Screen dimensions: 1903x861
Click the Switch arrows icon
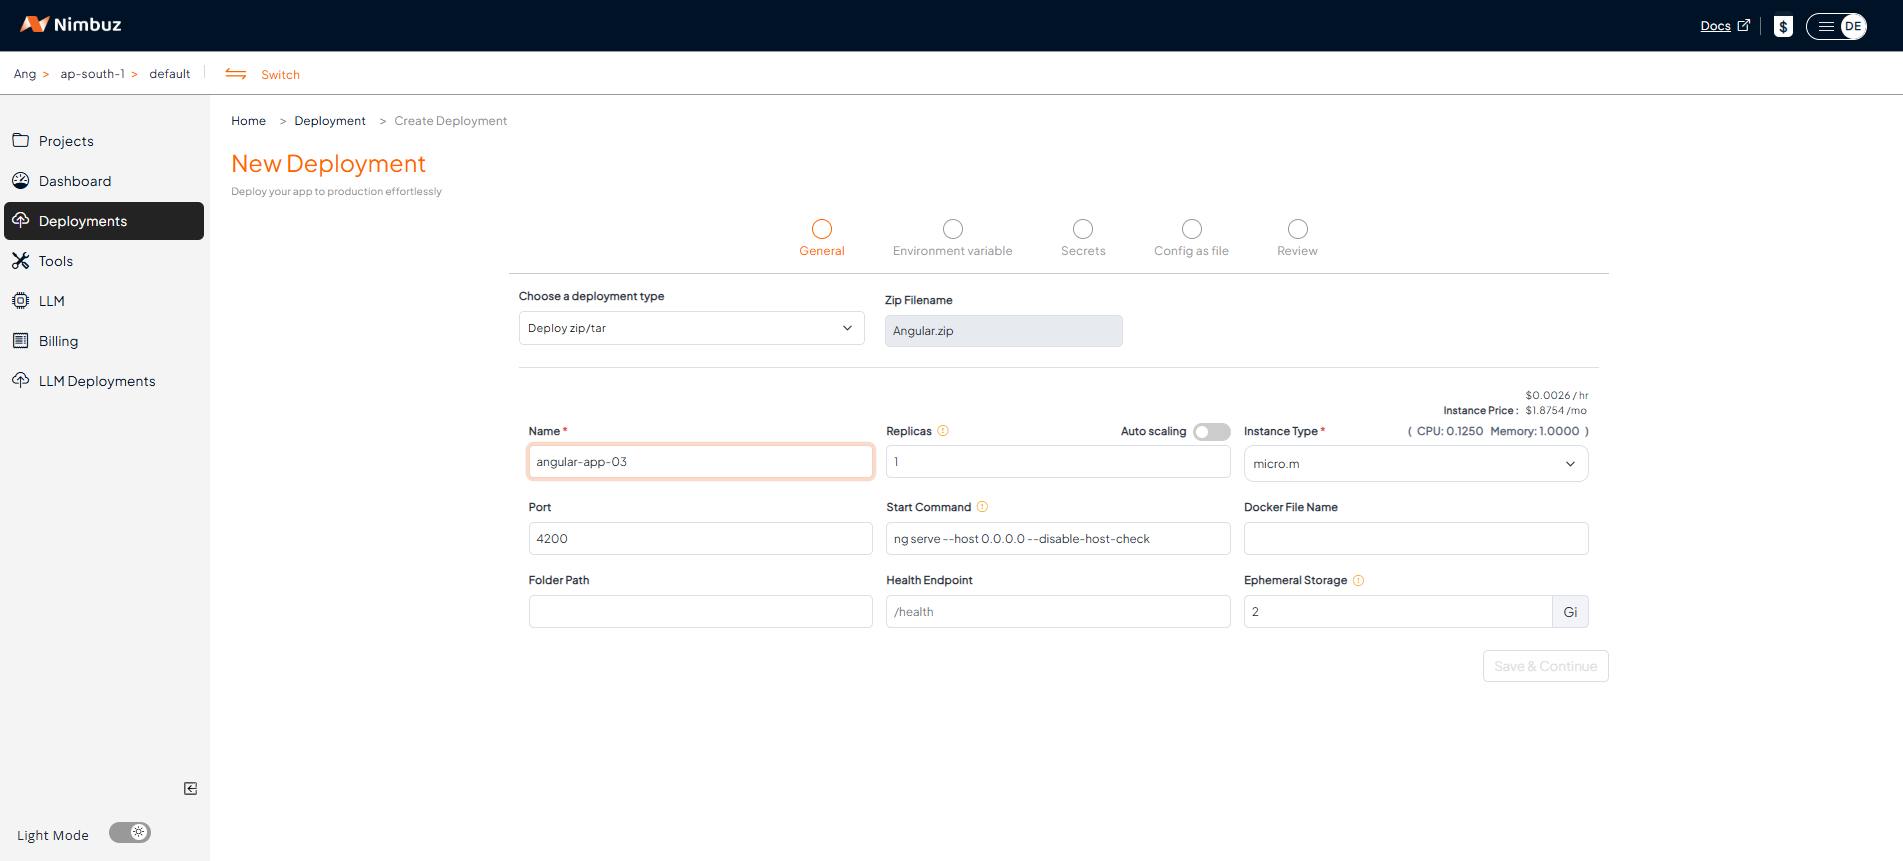(236, 74)
